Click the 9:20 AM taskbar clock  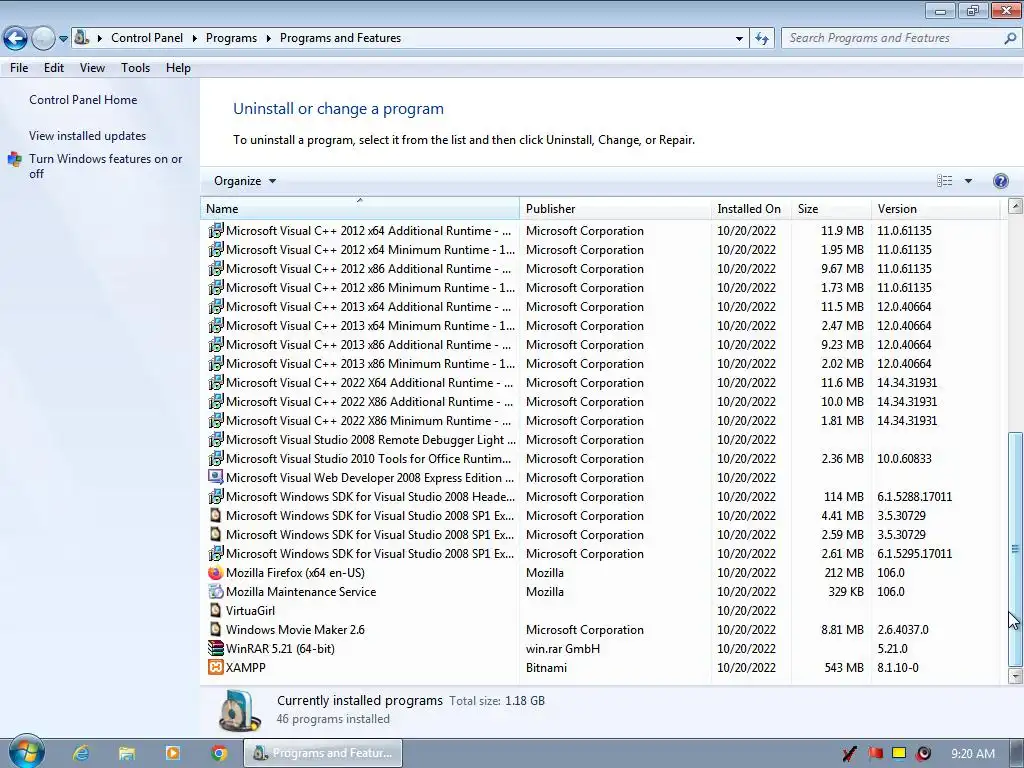(972, 754)
